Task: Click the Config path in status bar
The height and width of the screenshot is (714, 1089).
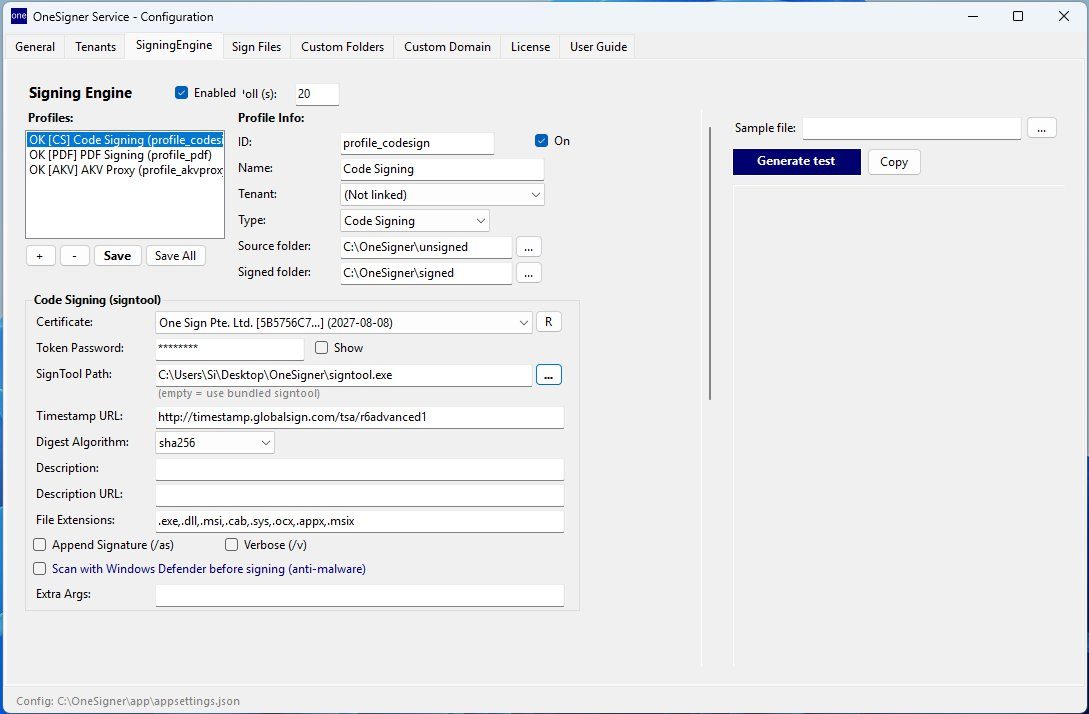Action: pos(128,701)
